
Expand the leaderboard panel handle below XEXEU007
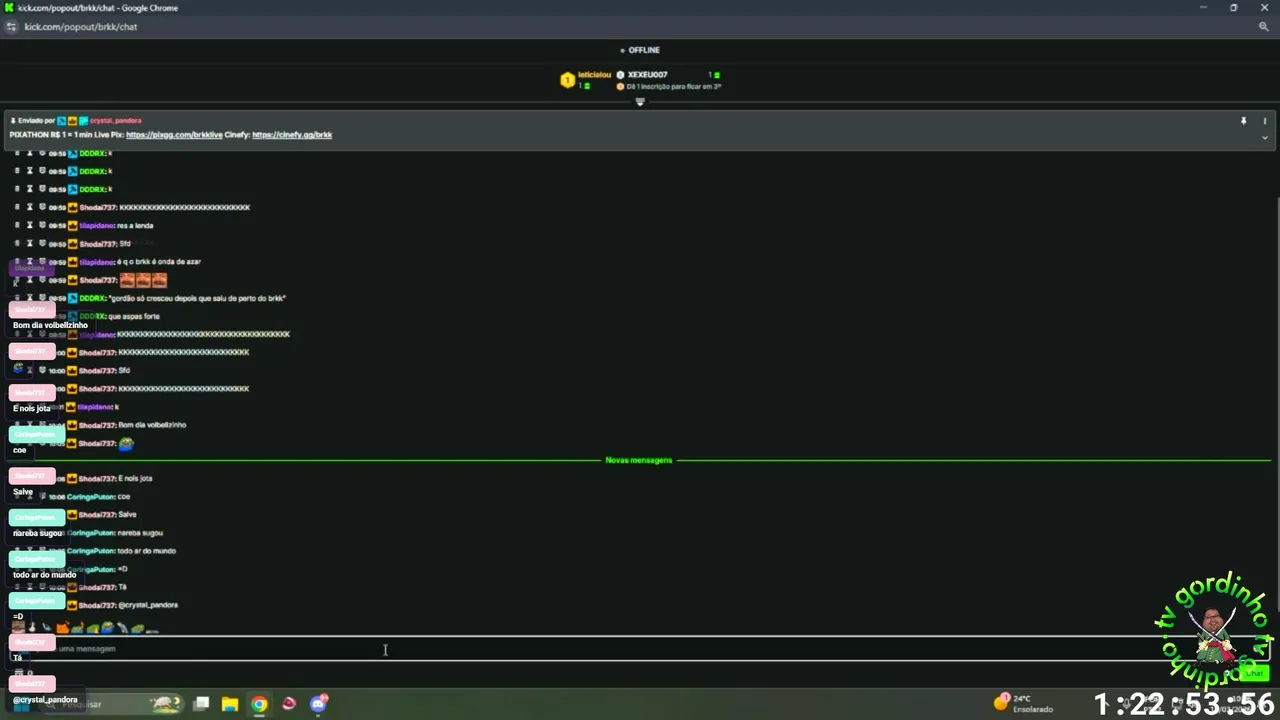pyautogui.click(x=640, y=101)
